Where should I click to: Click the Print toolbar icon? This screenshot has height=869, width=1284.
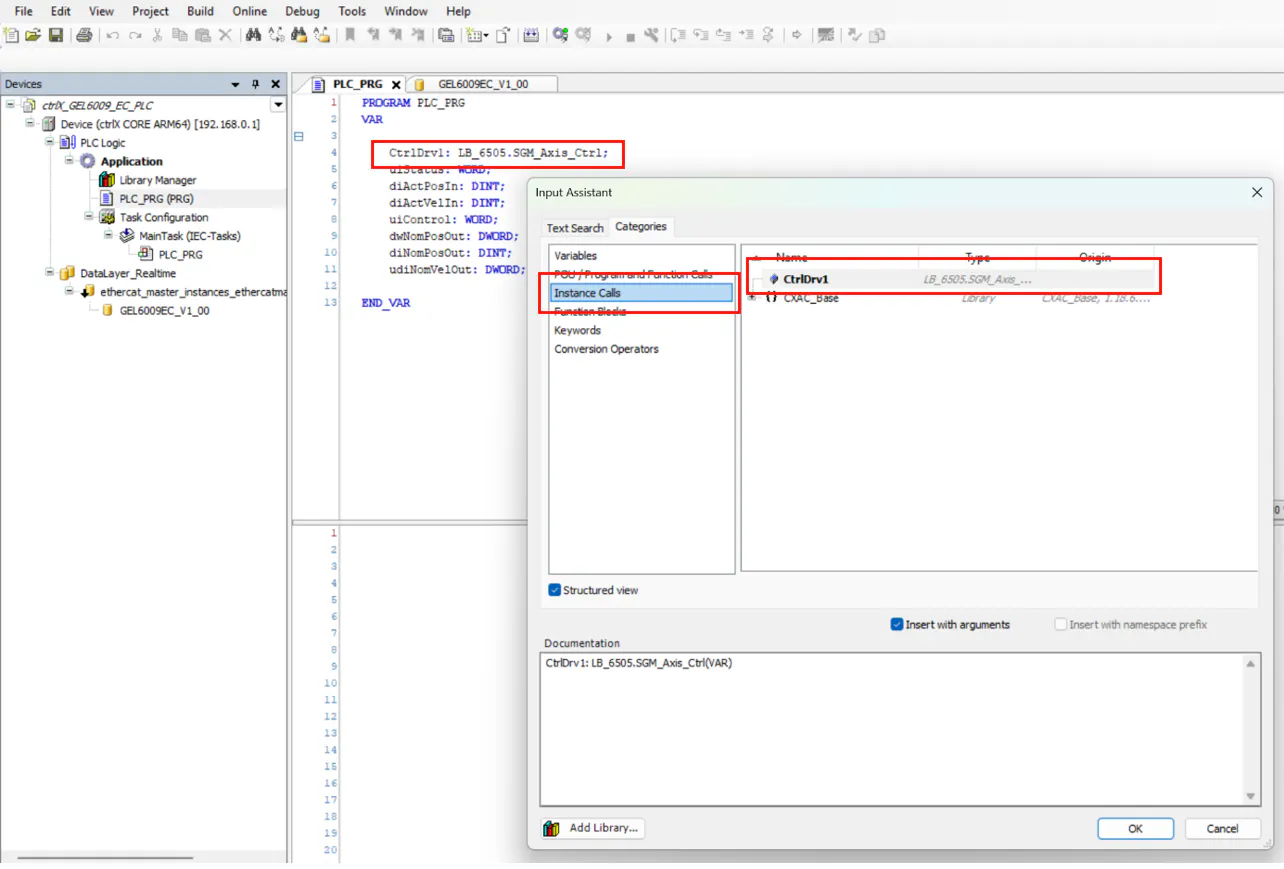(84, 35)
